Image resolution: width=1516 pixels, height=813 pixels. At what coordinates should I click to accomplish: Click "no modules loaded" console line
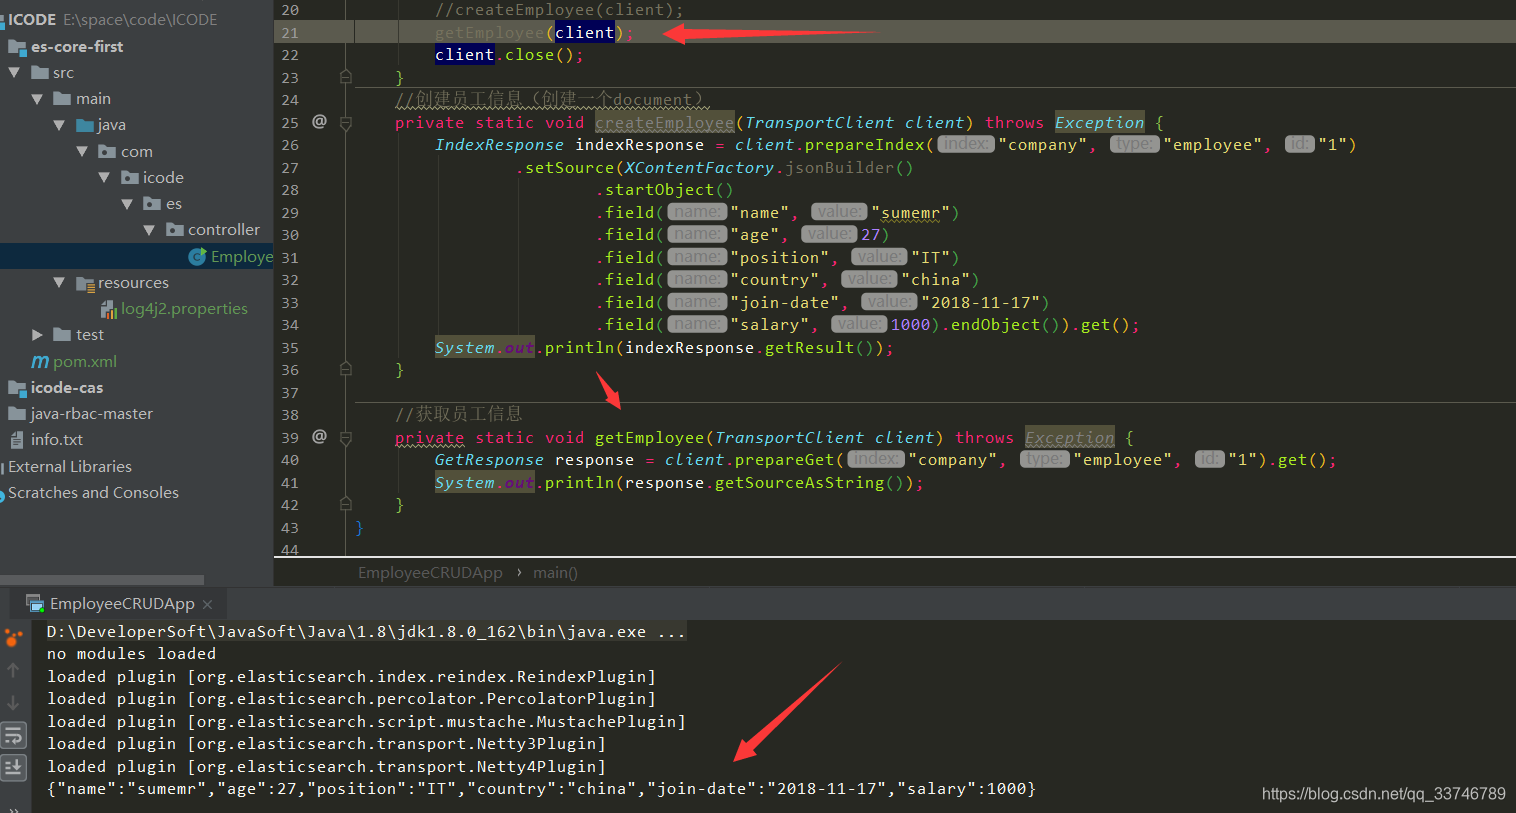click(x=131, y=653)
